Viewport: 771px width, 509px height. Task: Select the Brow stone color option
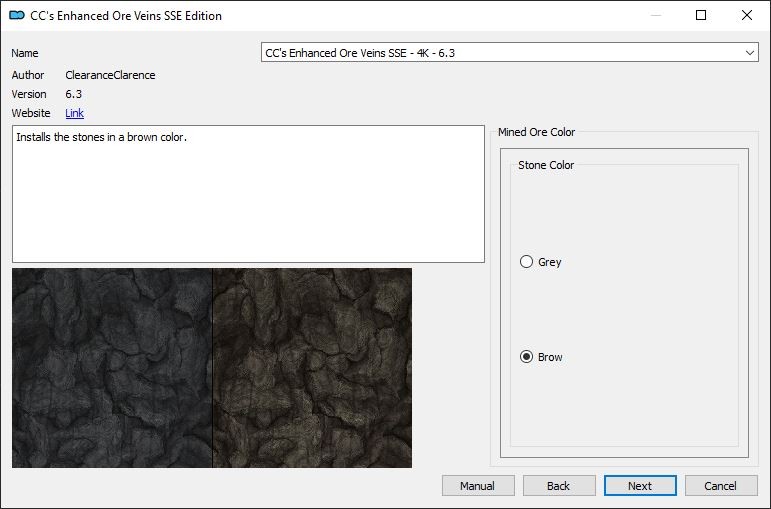pyautogui.click(x=541, y=357)
